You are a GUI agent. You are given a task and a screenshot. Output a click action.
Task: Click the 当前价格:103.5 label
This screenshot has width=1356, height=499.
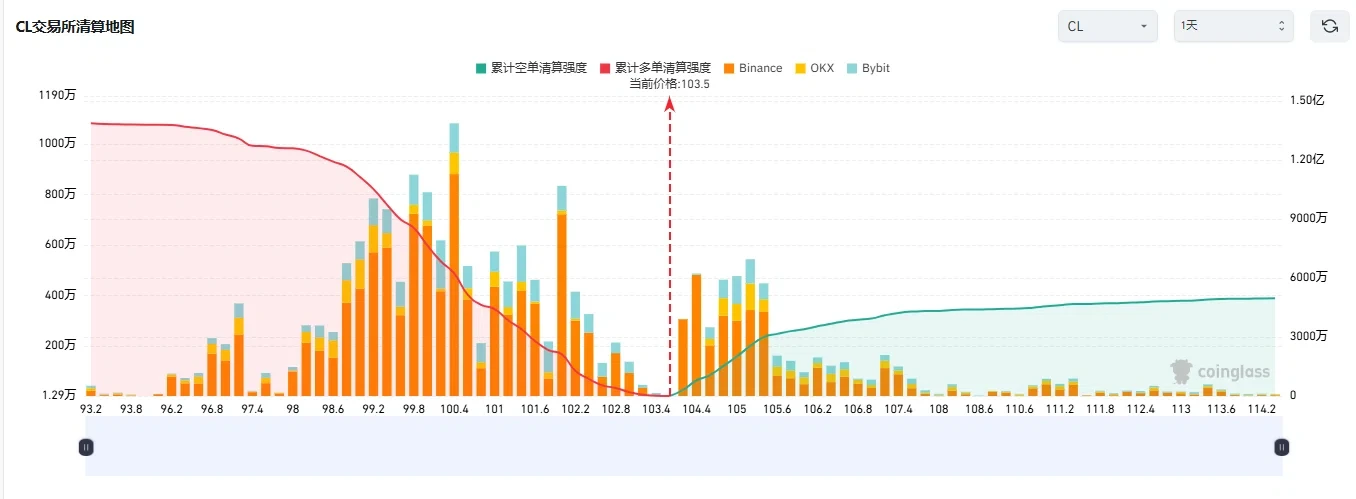[669, 84]
